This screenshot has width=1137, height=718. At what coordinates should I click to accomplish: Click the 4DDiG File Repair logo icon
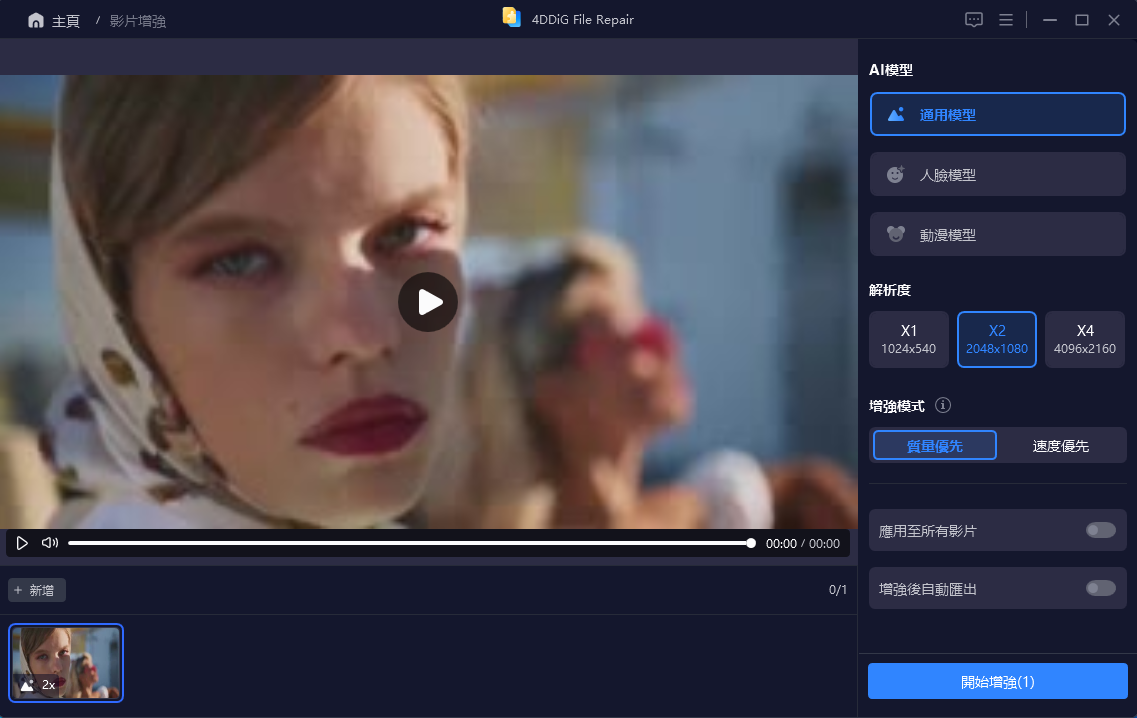coord(511,17)
